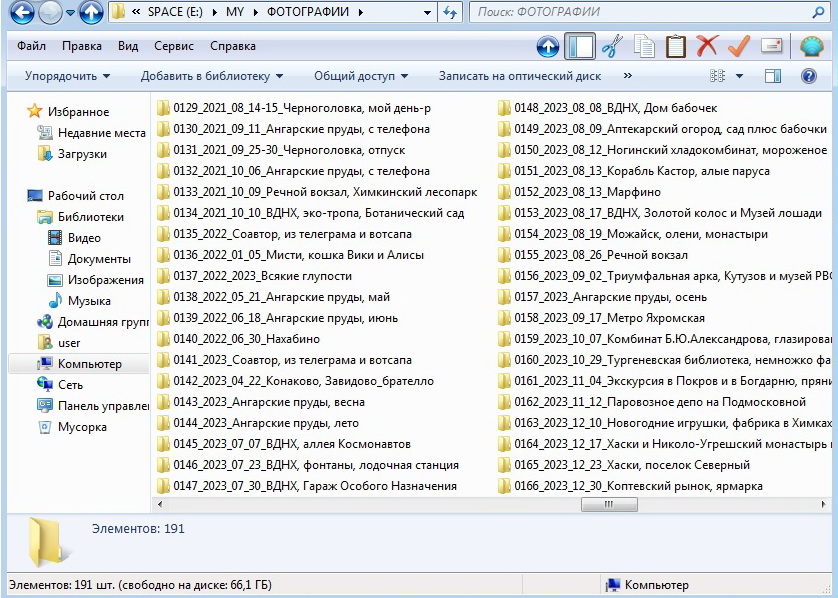This screenshot has width=838, height=598.
Task: Click Записать на оптический диск button
Action: (x=519, y=76)
